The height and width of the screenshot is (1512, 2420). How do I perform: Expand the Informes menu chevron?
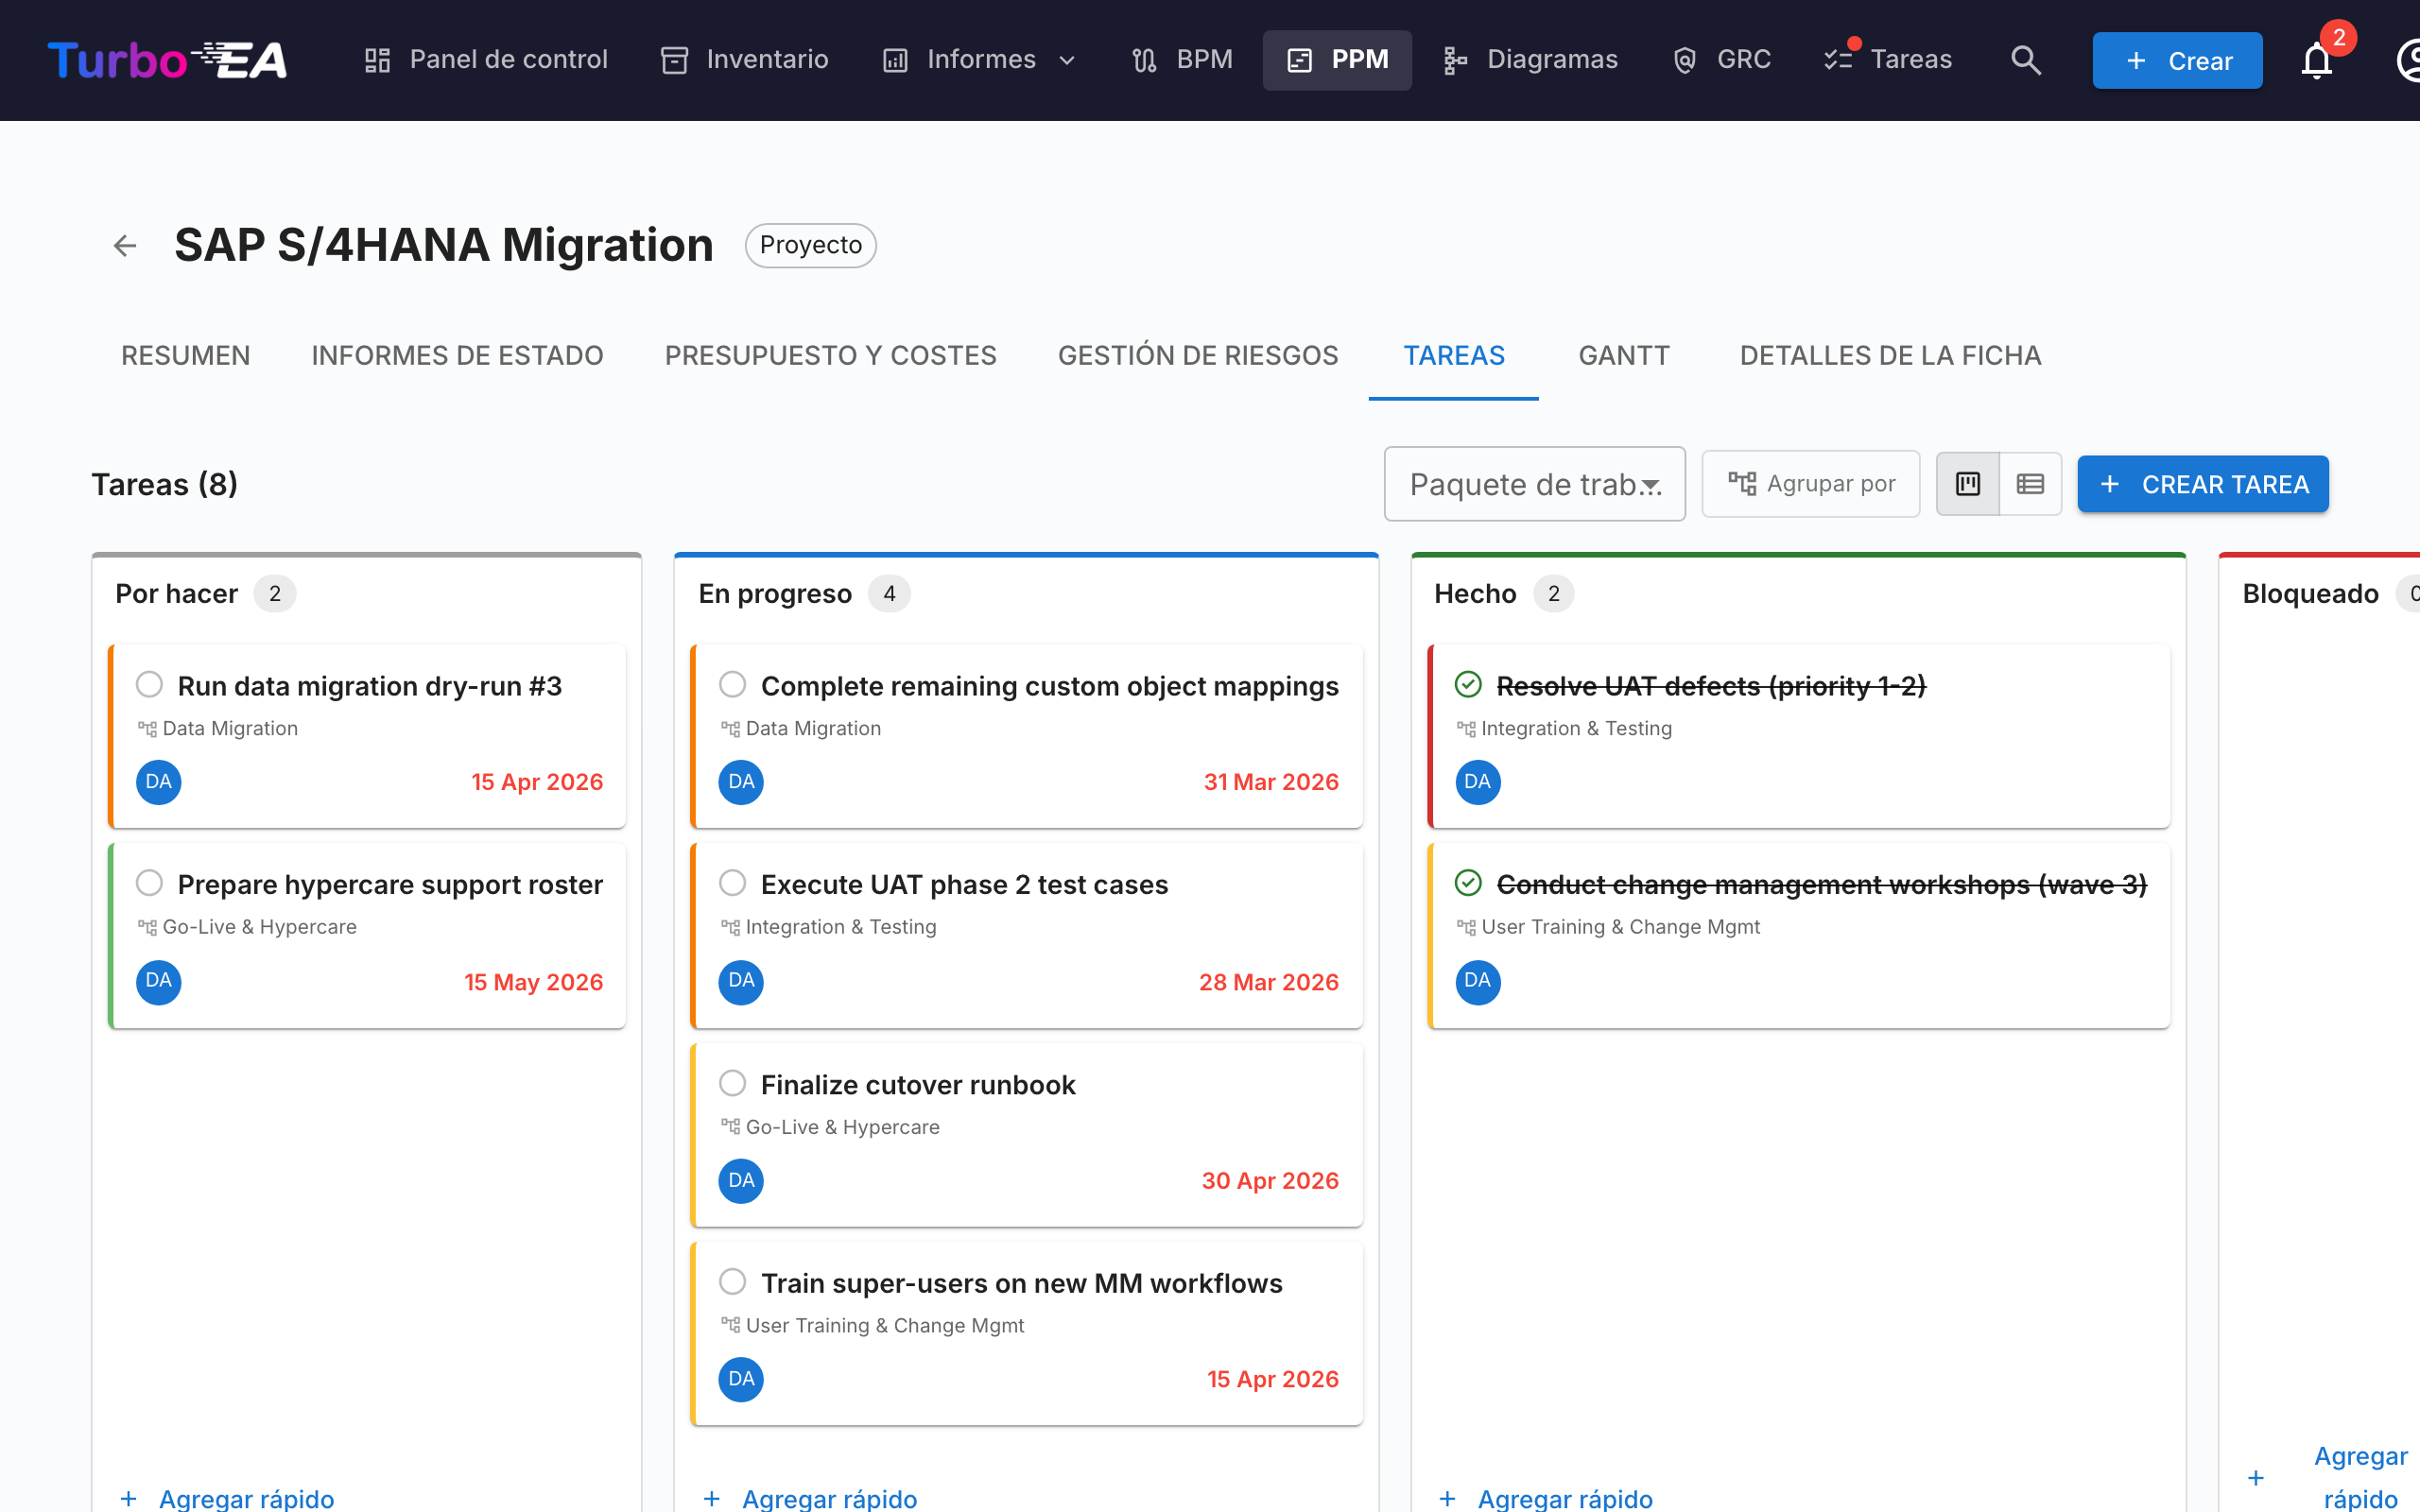(x=1067, y=61)
